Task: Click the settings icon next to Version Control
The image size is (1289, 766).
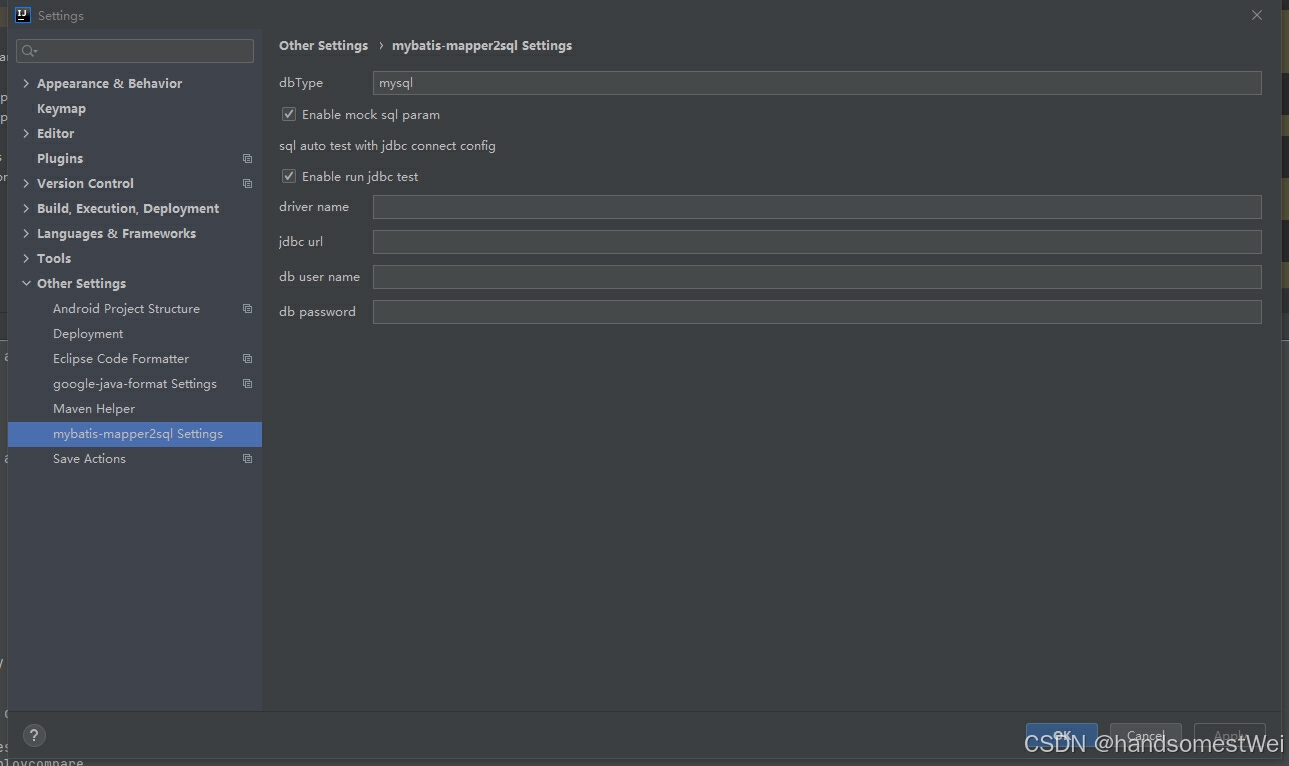Action: 246,183
